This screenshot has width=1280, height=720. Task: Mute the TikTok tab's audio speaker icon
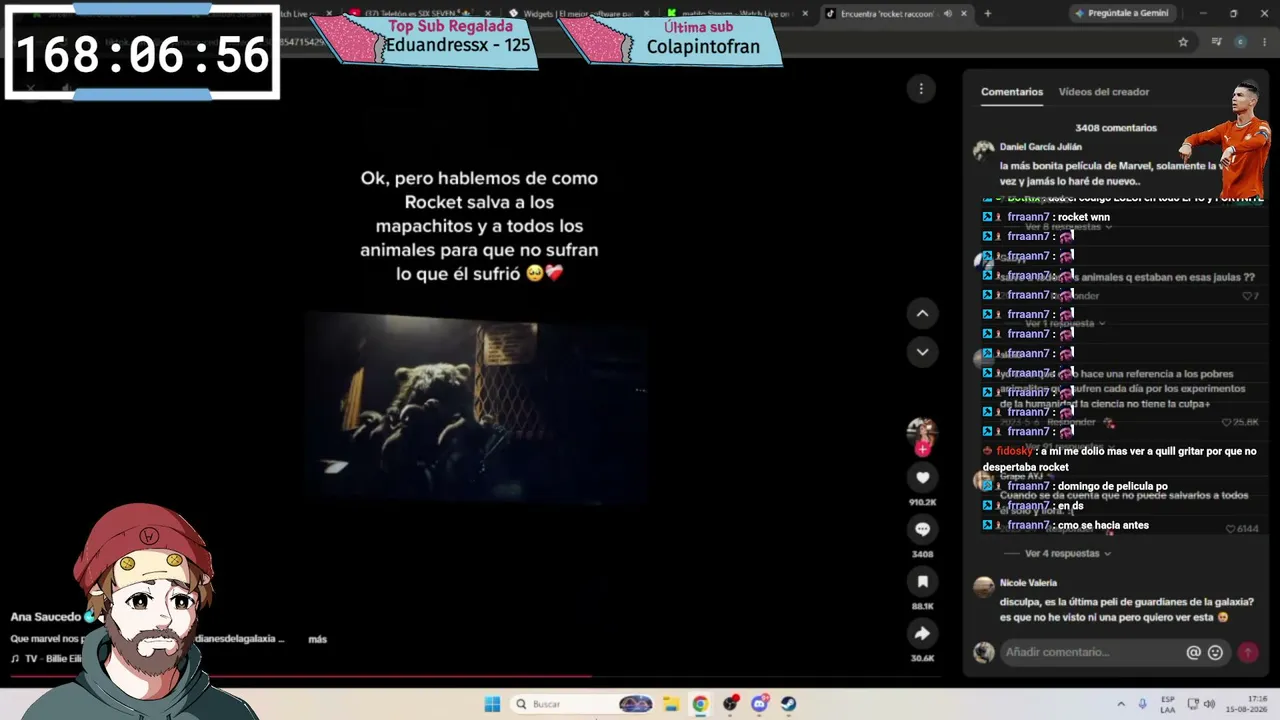(x=947, y=13)
